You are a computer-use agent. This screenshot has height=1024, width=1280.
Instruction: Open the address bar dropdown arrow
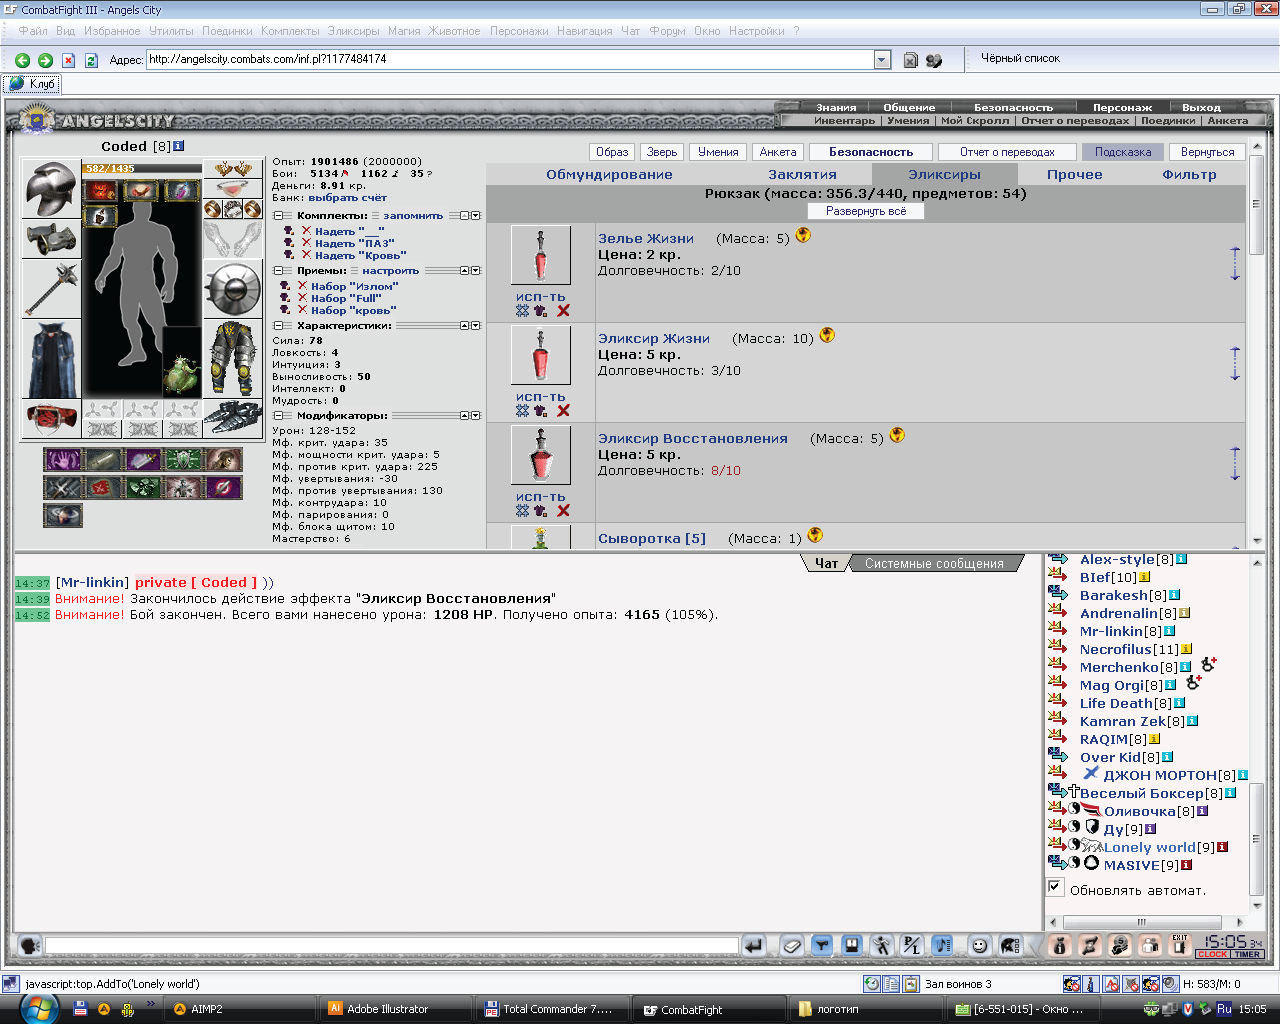882,60
